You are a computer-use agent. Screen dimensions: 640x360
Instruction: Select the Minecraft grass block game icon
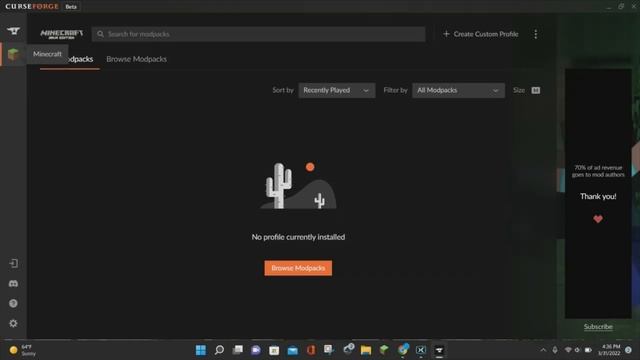(13, 54)
